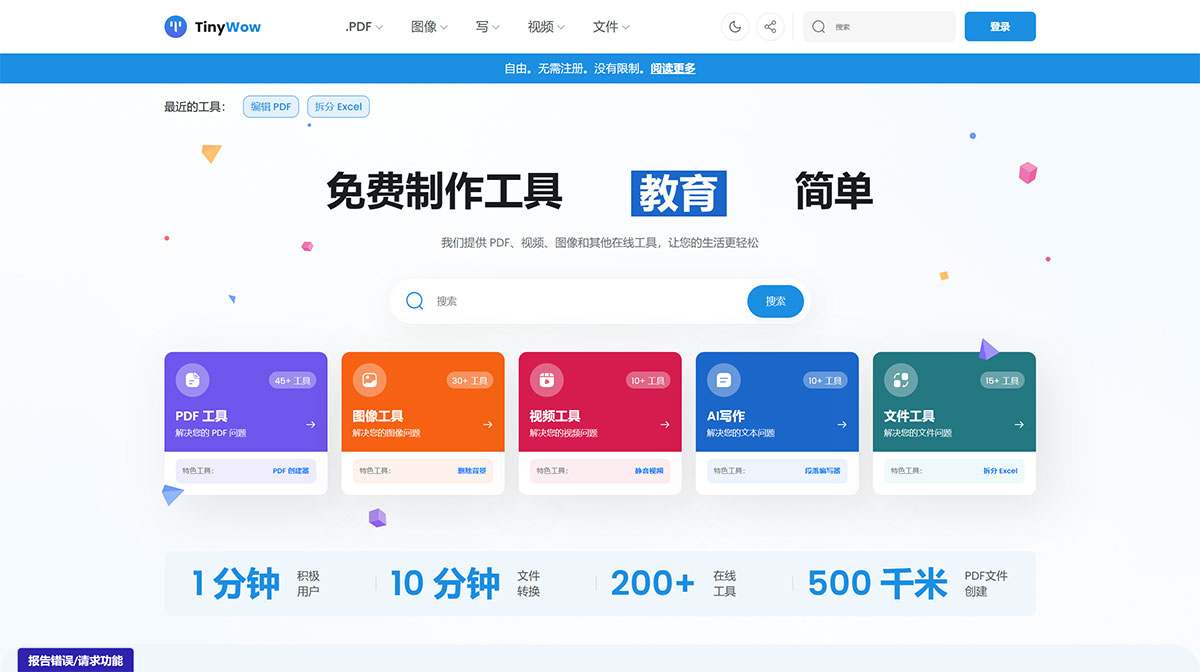1200x672 pixels.
Task: Open the 写 menu in the navigation bar
Action: (485, 27)
